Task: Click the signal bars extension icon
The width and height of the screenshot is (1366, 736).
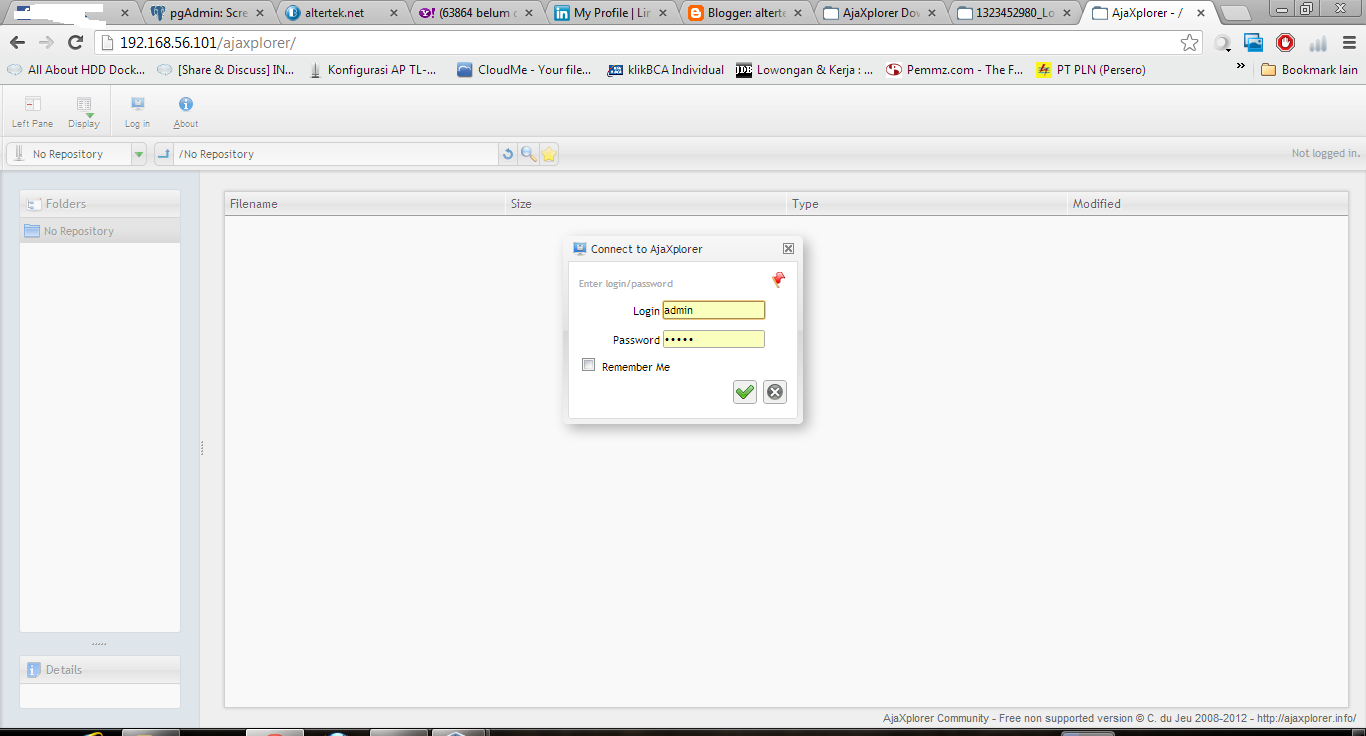Action: [x=1318, y=43]
